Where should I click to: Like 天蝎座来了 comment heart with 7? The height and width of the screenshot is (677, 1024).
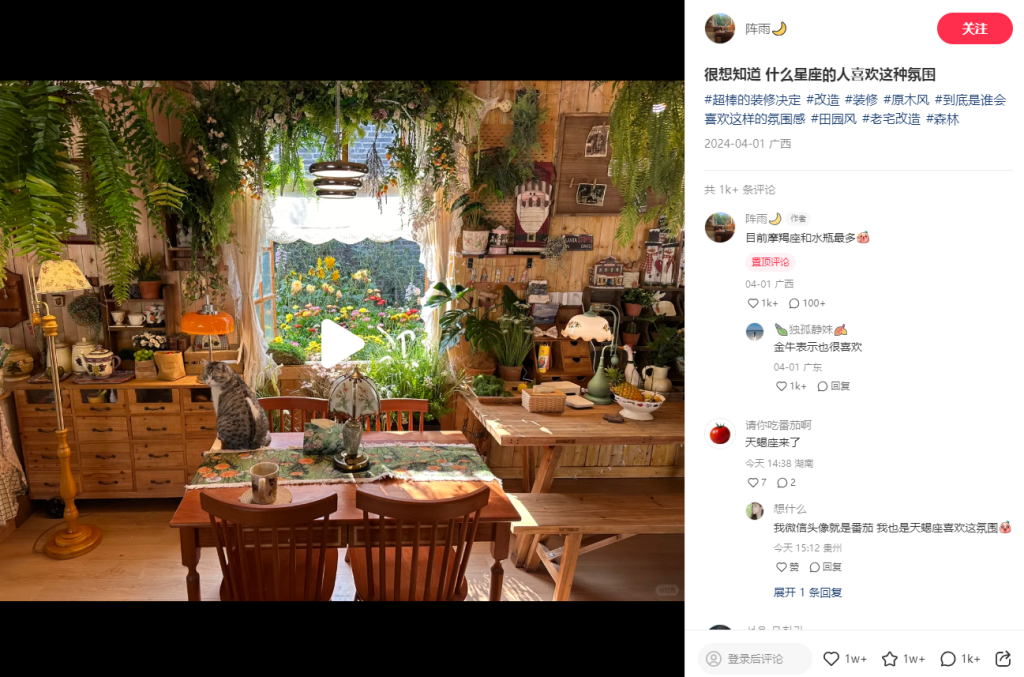pos(756,482)
